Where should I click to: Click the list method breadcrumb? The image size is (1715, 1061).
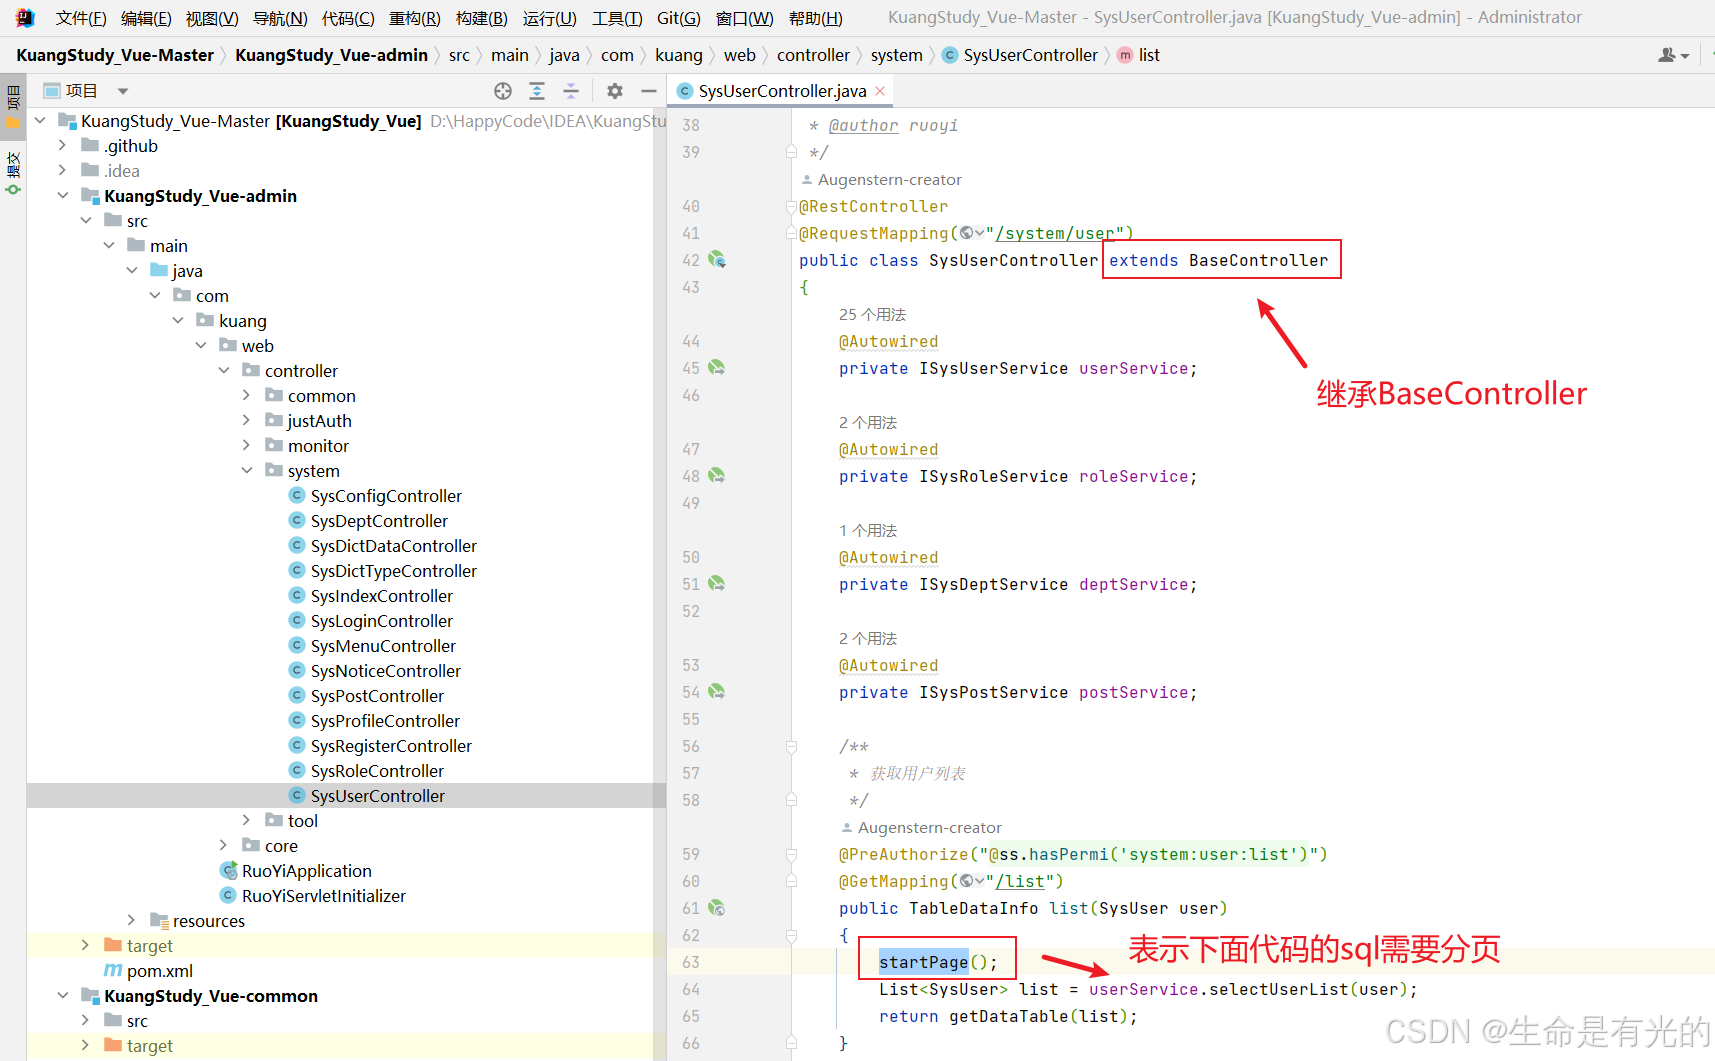coord(1138,55)
